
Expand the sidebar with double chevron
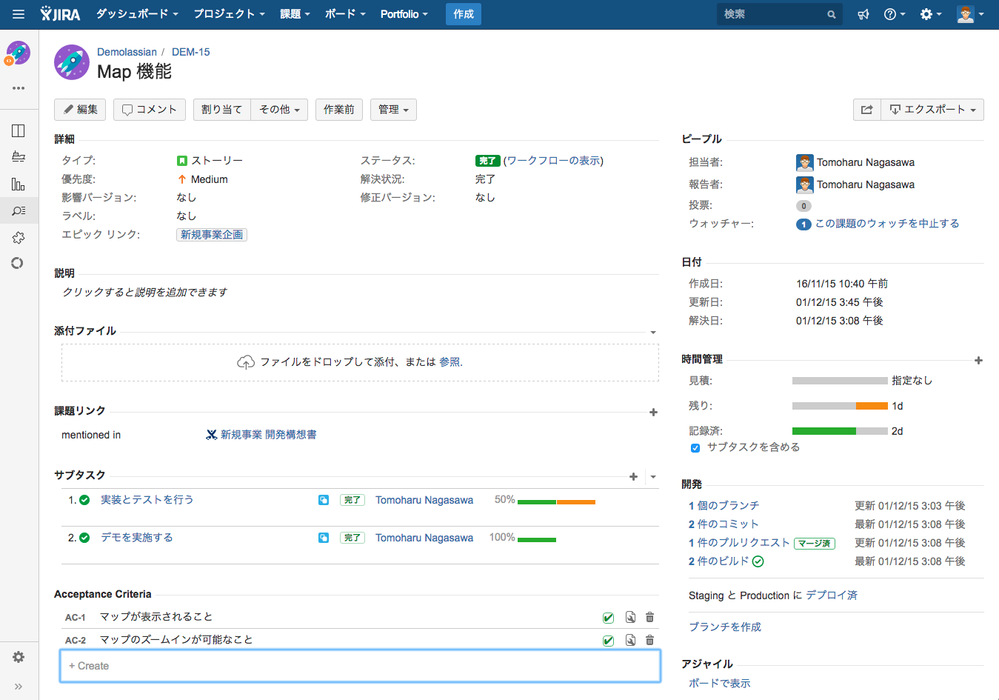18,686
